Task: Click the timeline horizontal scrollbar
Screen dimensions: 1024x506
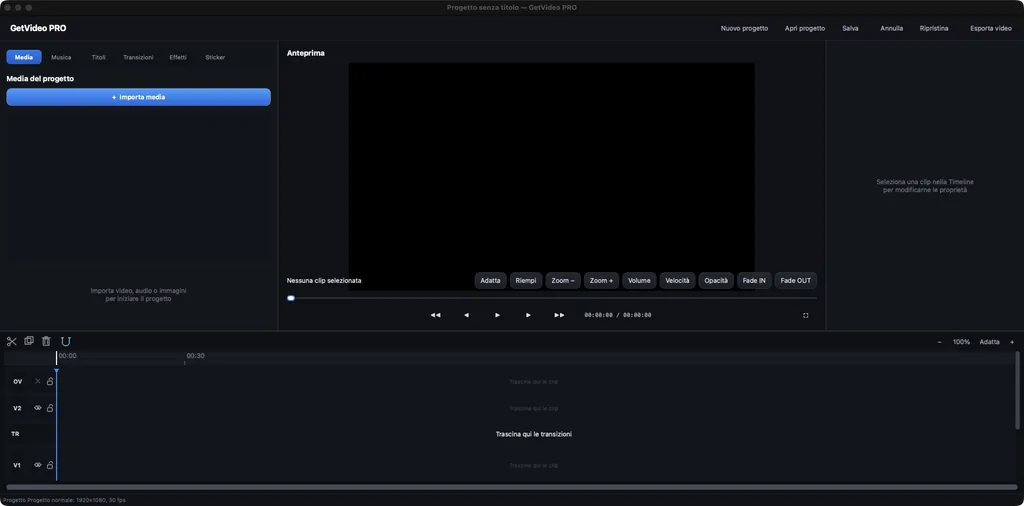Action: [x=511, y=487]
